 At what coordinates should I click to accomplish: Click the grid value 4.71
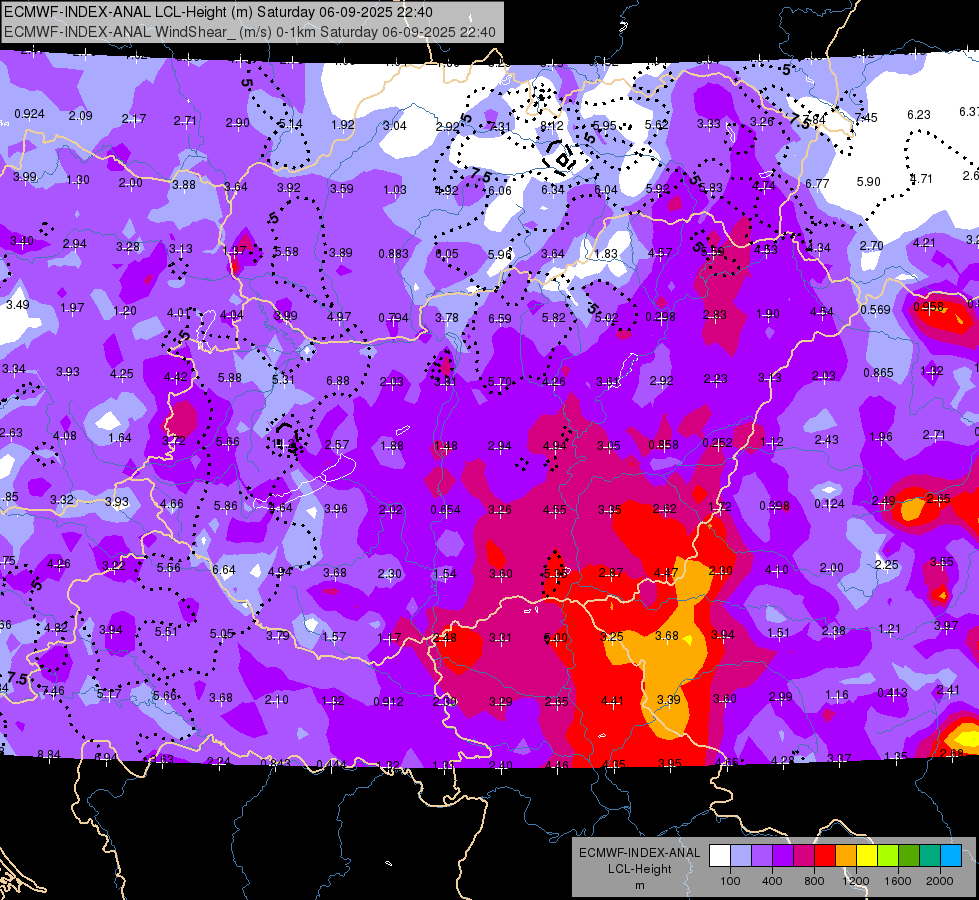tap(921, 179)
